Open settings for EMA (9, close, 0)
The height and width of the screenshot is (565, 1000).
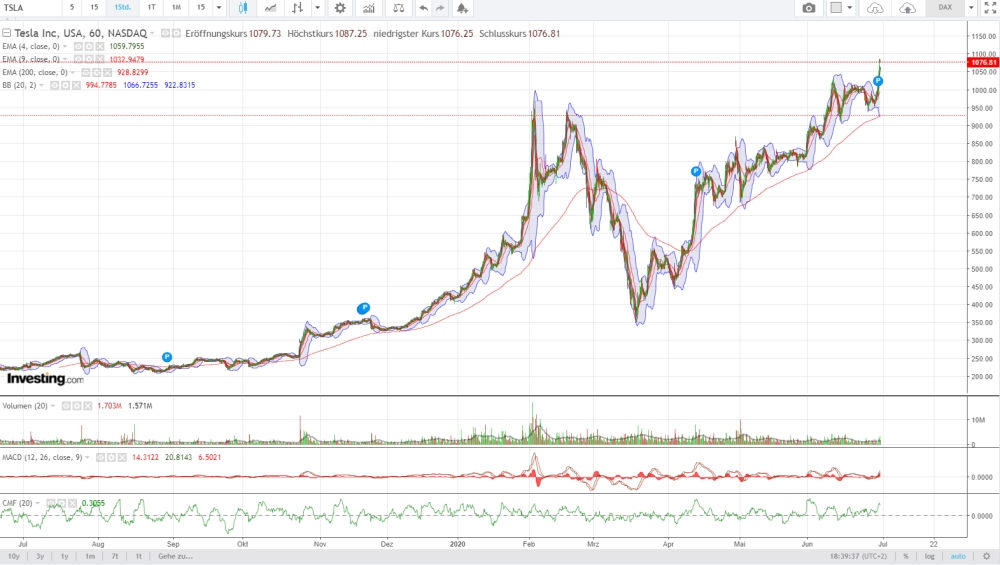(x=89, y=59)
